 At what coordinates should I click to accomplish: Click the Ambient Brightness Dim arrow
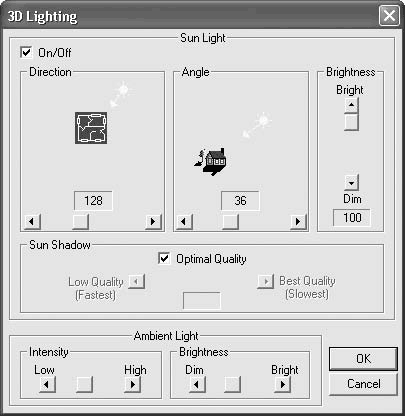(197, 384)
